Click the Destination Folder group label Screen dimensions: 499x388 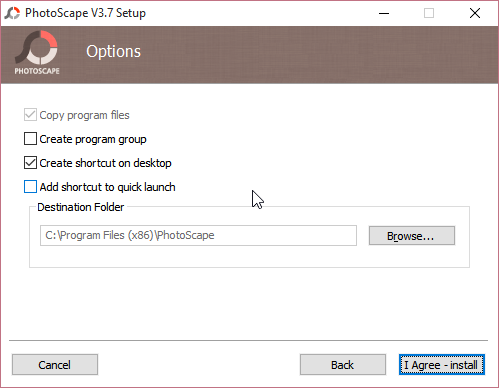pos(81,207)
